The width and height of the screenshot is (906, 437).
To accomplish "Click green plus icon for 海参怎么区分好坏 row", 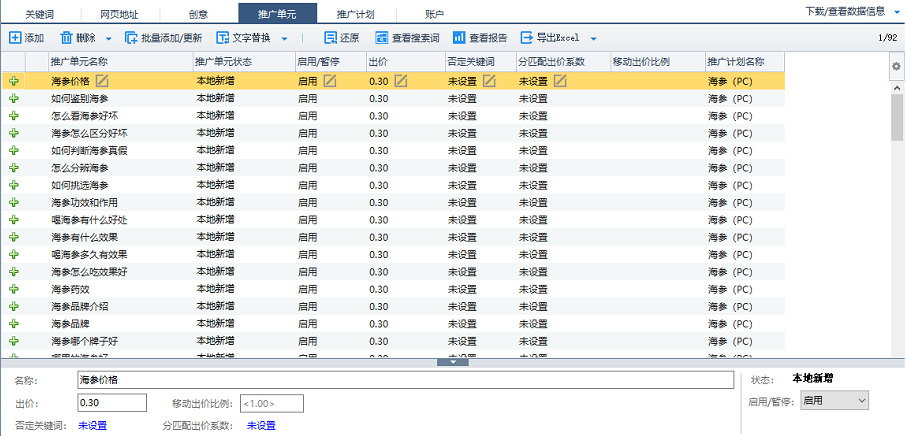I will (14, 133).
